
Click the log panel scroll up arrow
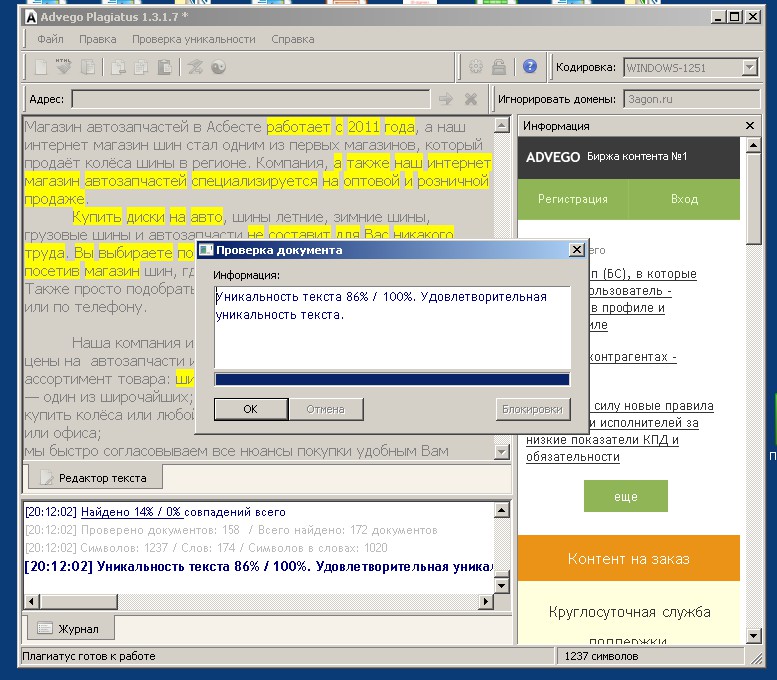pyautogui.click(x=502, y=510)
